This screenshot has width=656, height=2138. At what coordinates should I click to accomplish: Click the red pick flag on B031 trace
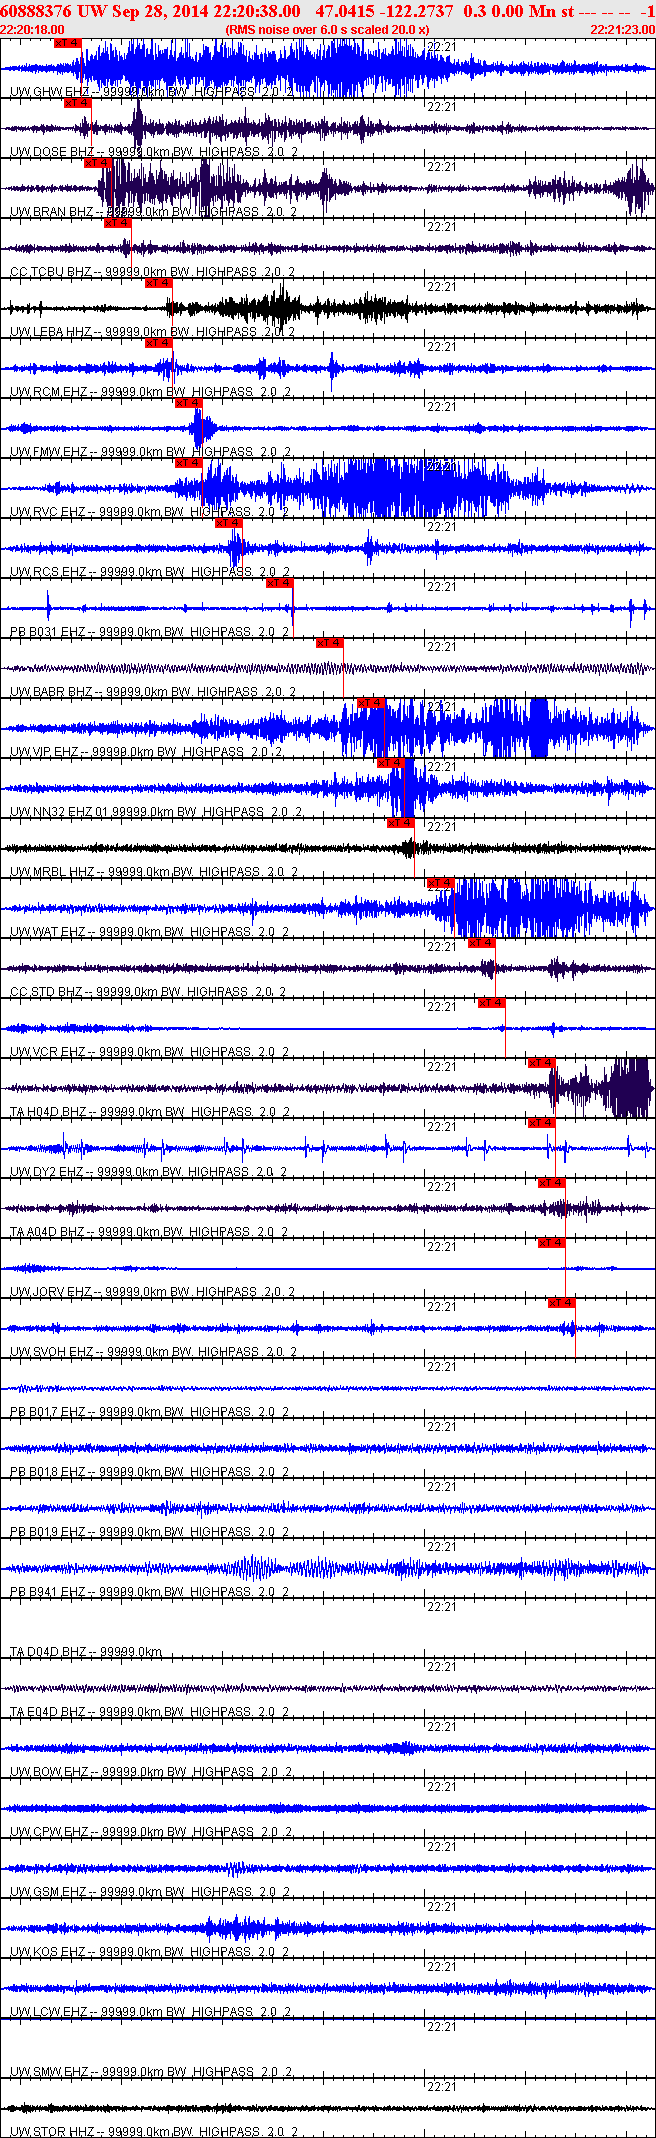click(279, 583)
